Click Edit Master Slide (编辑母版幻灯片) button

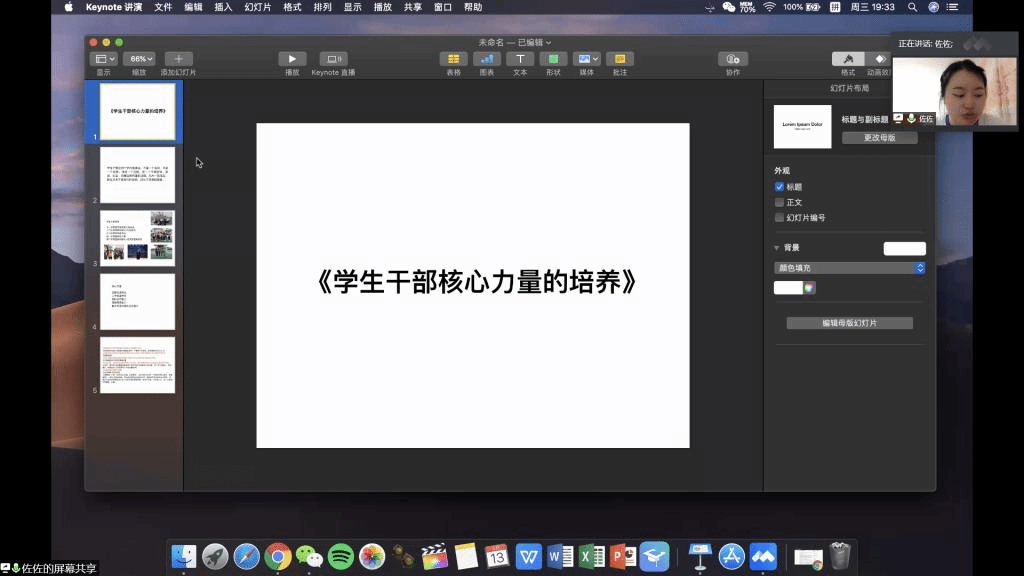(x=849, y=323)
